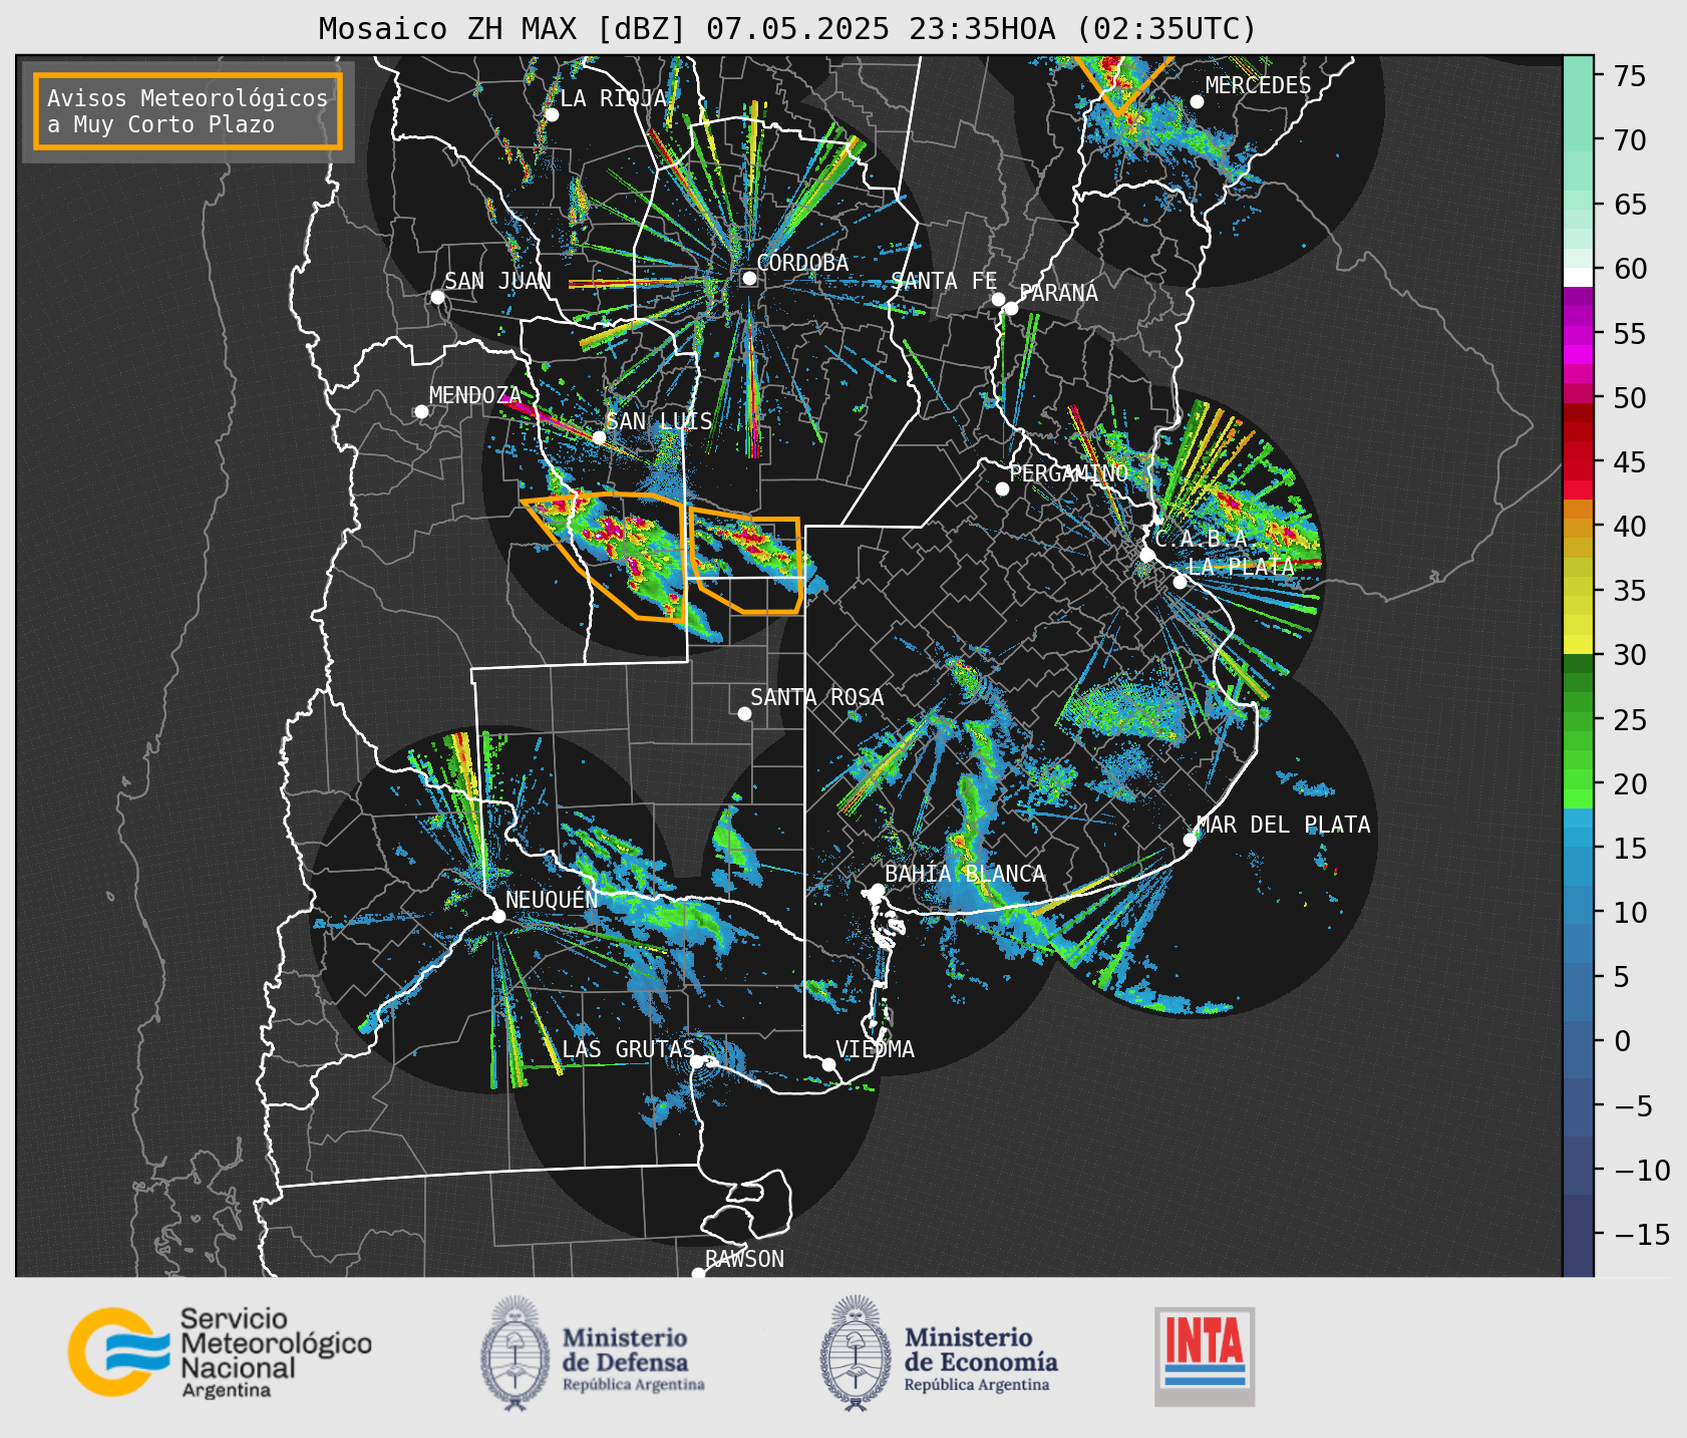Select the LA RIOJA city label
The width and height of the screenshot is (1687, 1438).
[x=613, y=98]
